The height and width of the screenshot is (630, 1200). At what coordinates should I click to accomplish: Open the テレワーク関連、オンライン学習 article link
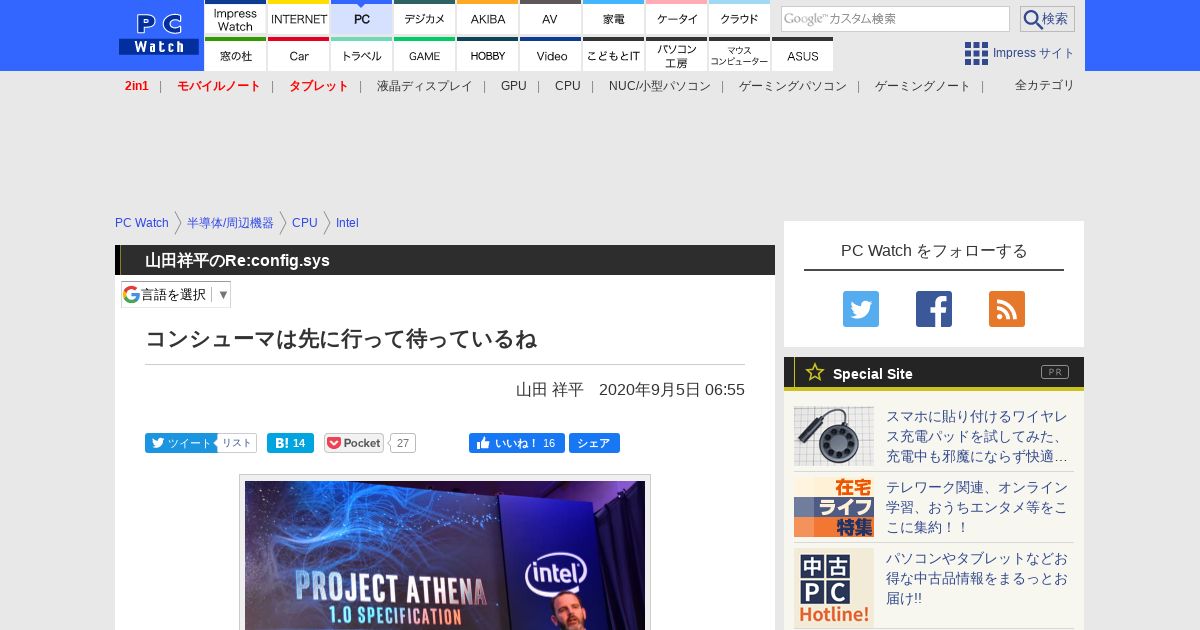977,507
